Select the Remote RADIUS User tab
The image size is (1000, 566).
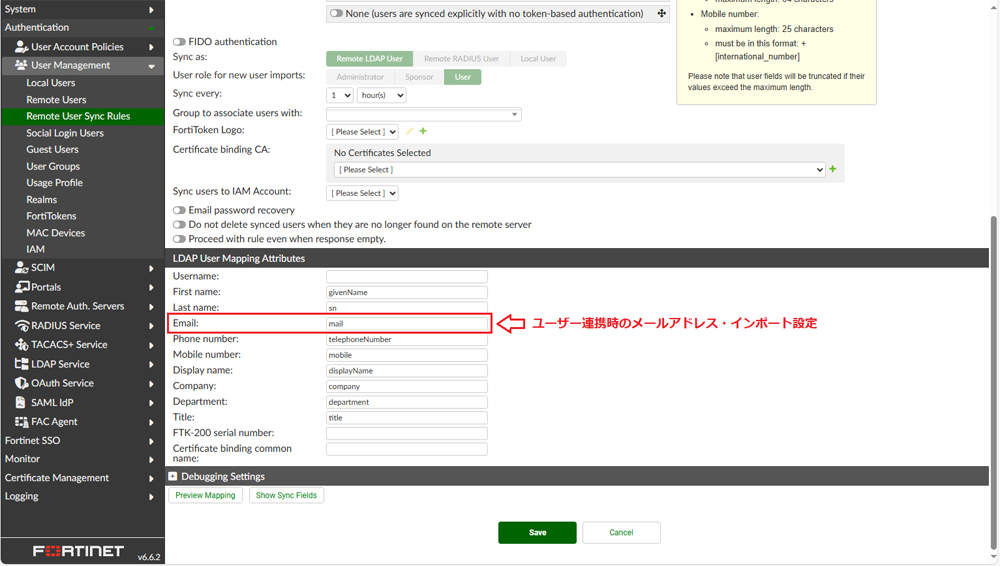(x=461, y=59)
